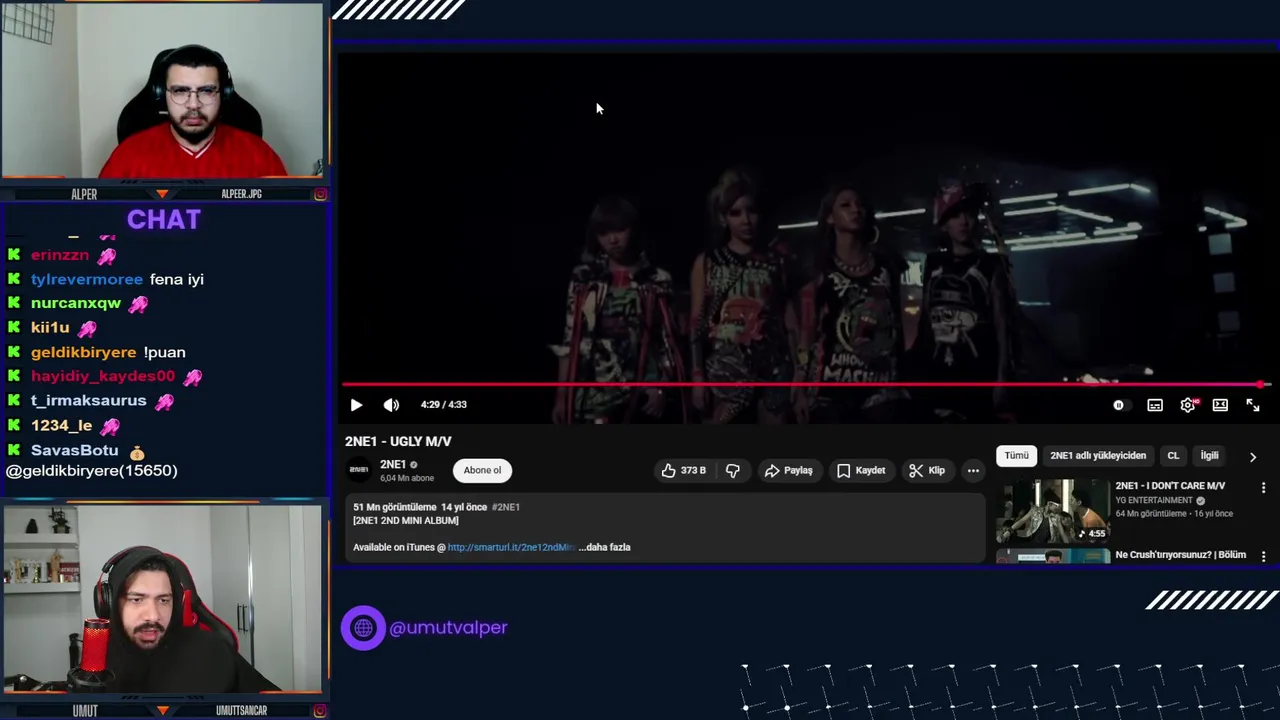
Task: Click the red video progress bar
Action: pos(805,384)
